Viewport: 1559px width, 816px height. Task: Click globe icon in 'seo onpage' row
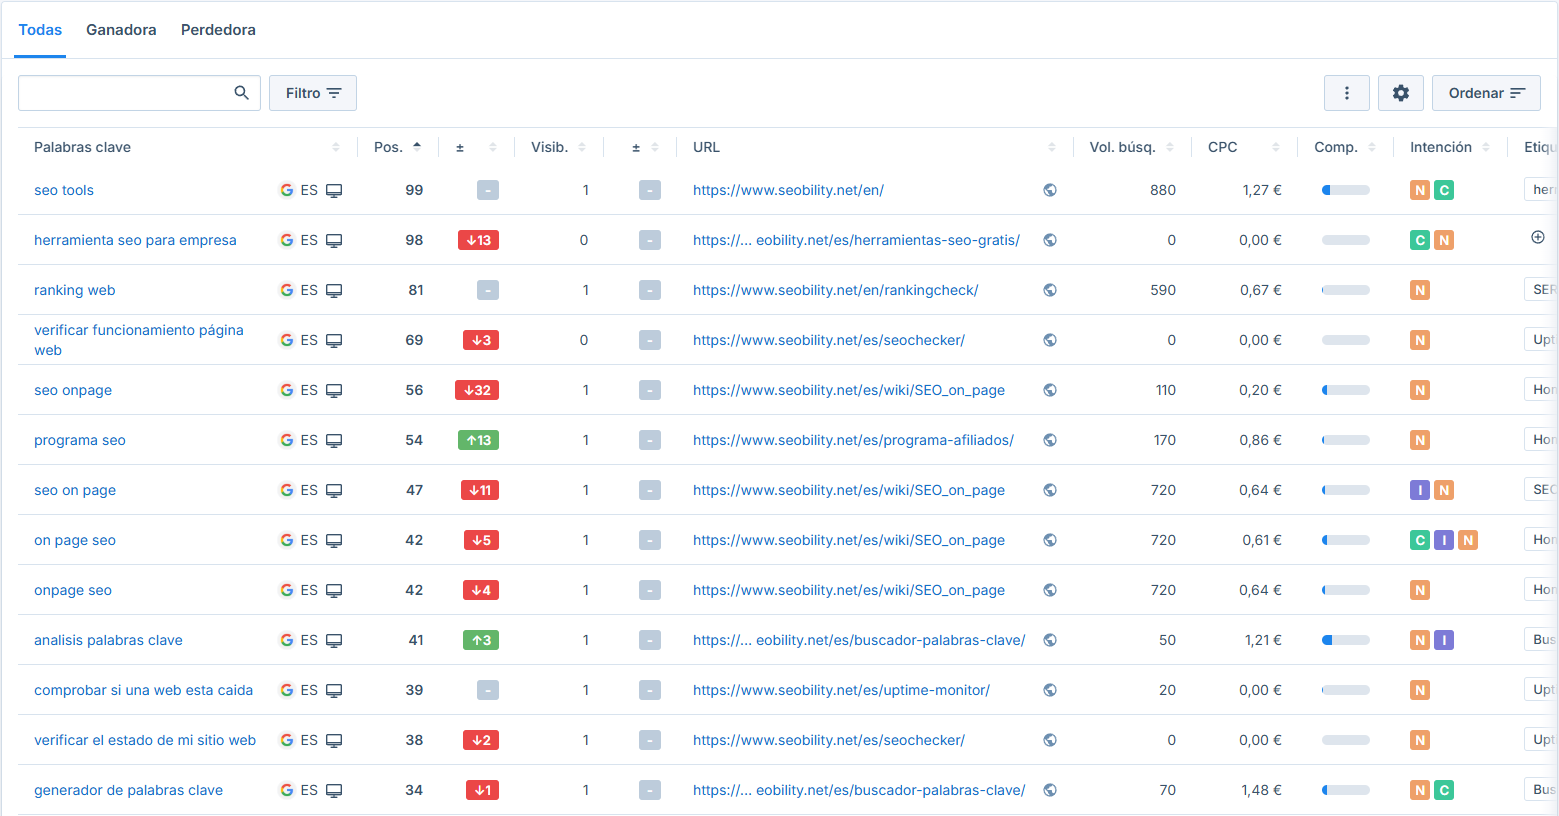coord(1050,390)
